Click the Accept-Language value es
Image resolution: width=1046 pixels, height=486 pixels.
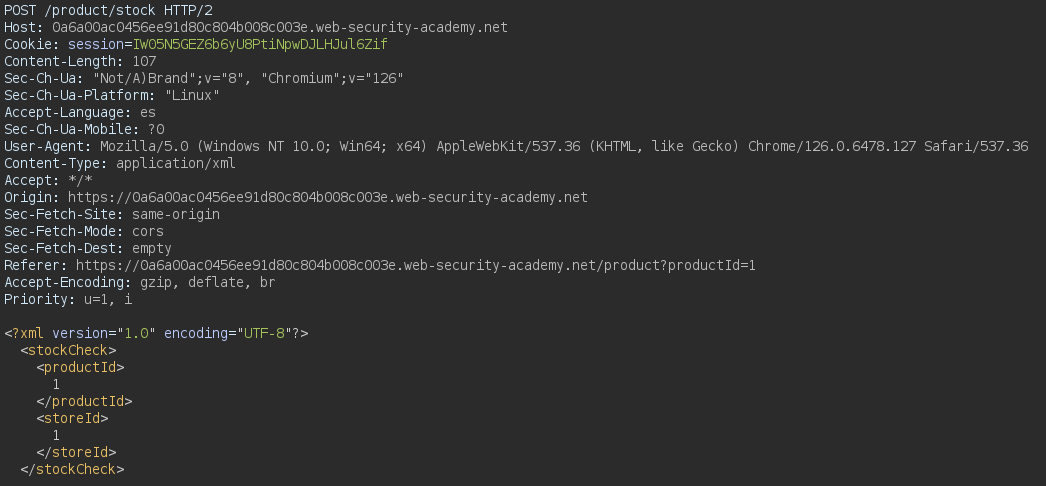click(147, 112)
